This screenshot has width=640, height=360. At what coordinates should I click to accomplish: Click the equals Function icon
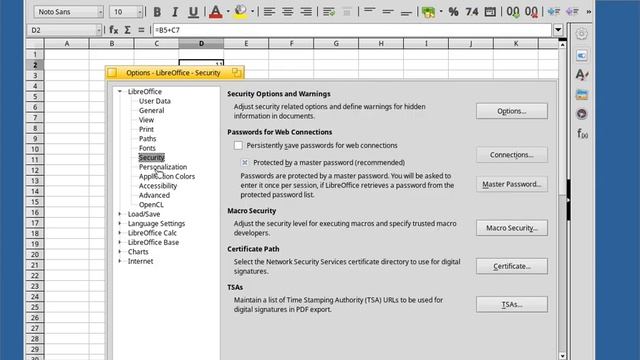141,30
